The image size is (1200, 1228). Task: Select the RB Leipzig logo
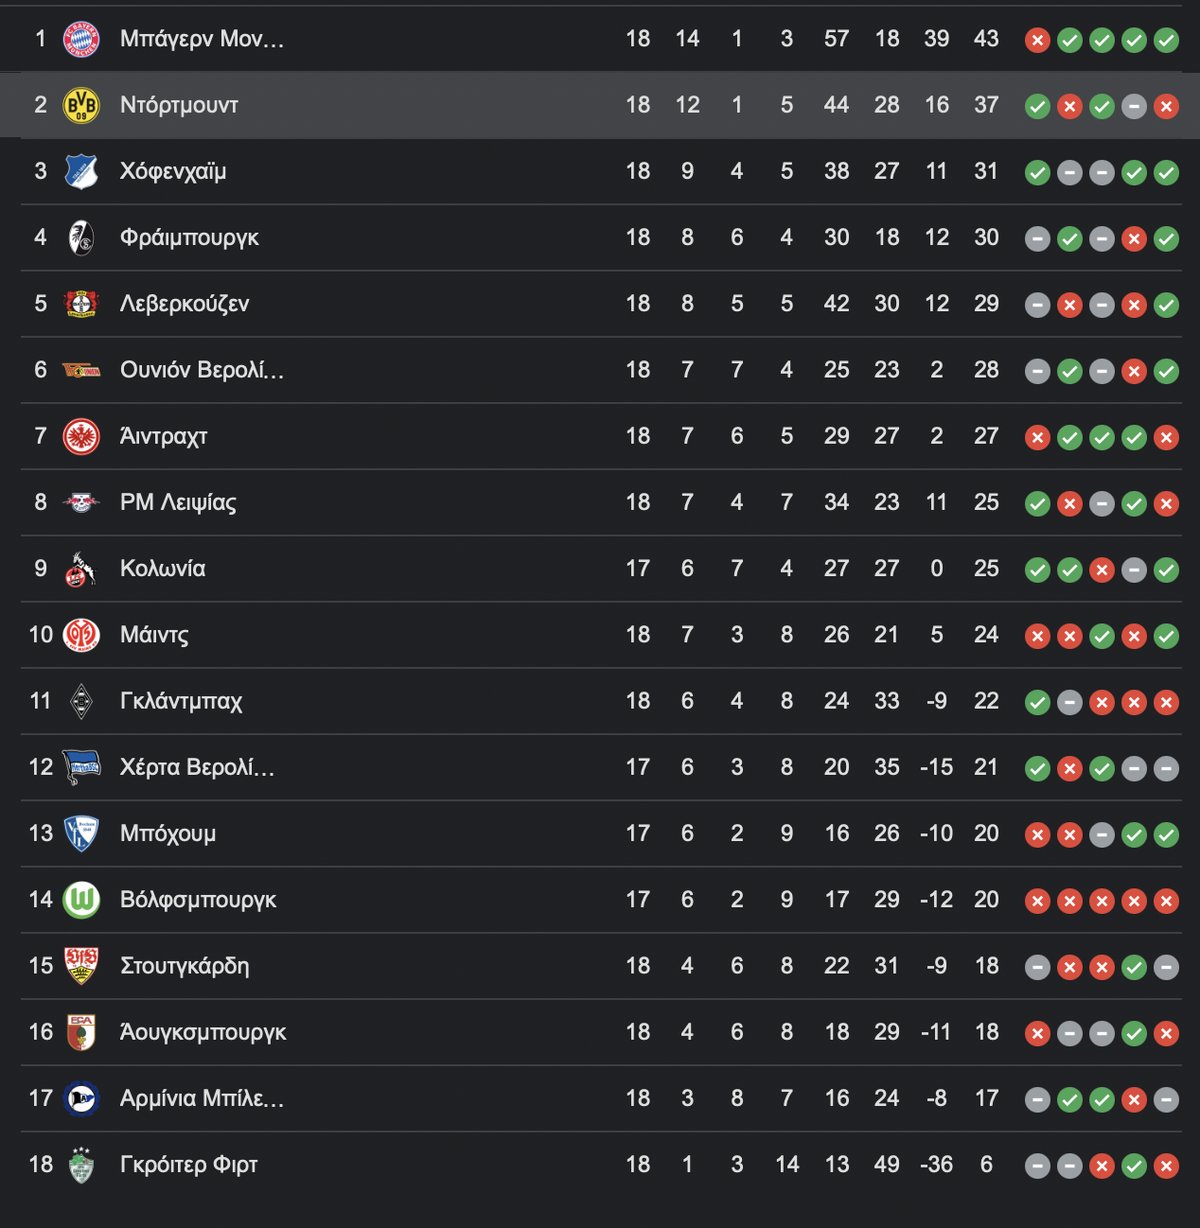pos(81,503)
